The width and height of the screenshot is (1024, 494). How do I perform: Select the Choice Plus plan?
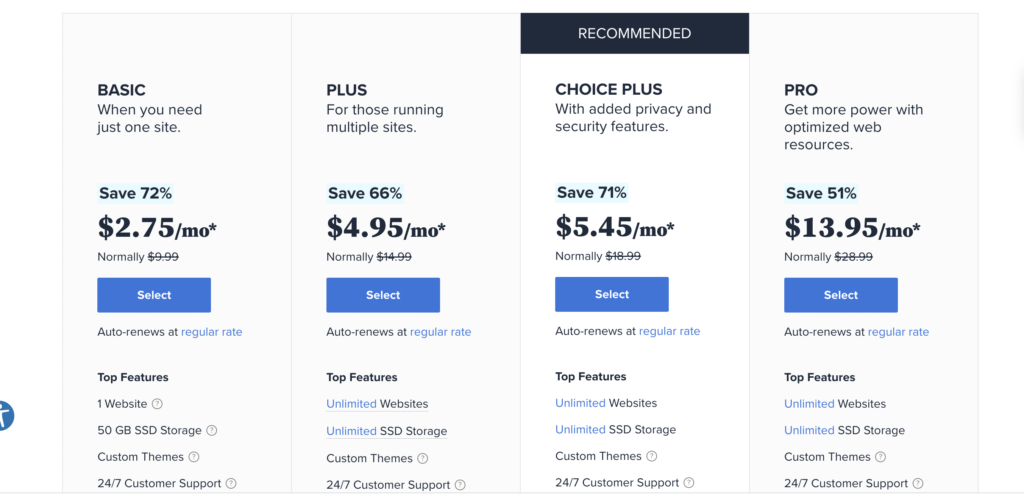pos(612,294)
